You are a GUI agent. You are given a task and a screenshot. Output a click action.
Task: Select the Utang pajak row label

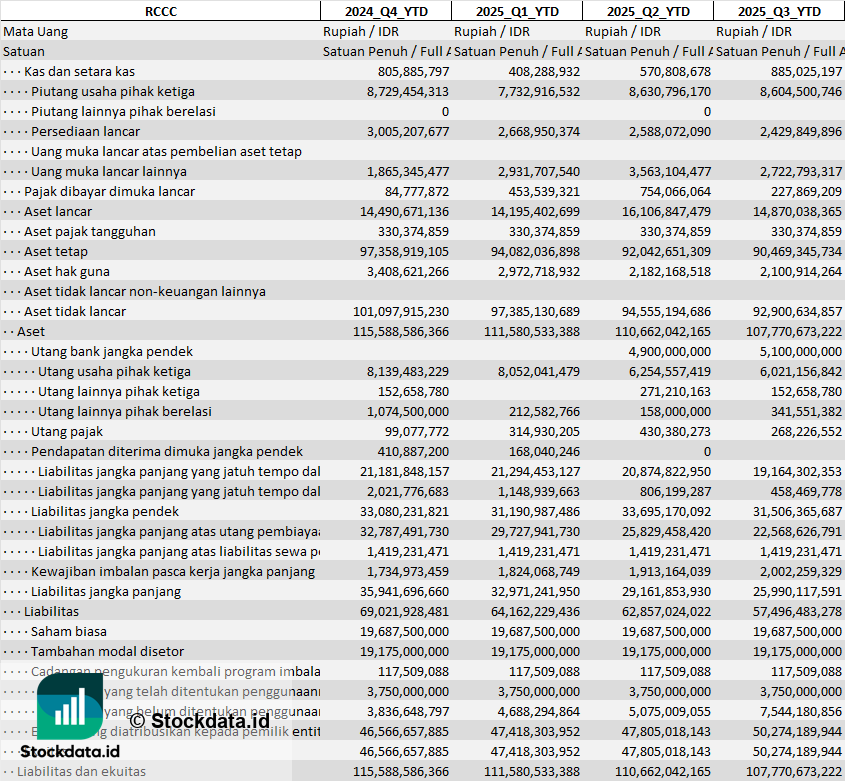(67, 431)
